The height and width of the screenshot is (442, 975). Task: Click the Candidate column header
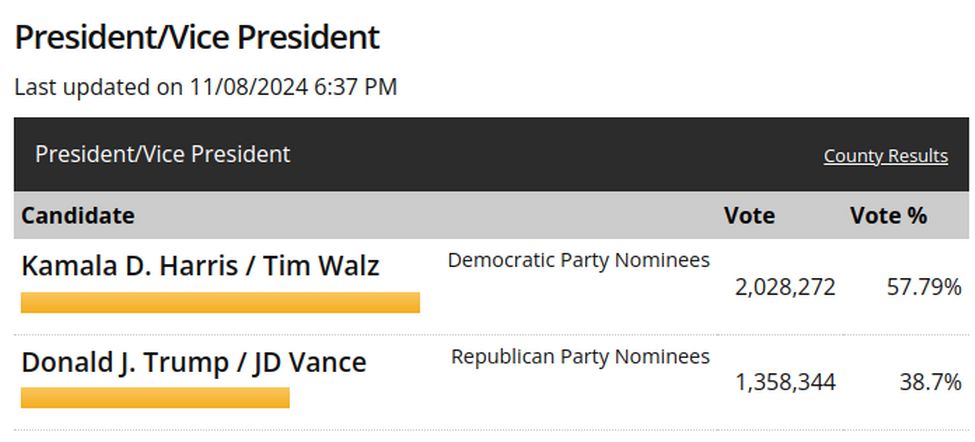[78, 216]
